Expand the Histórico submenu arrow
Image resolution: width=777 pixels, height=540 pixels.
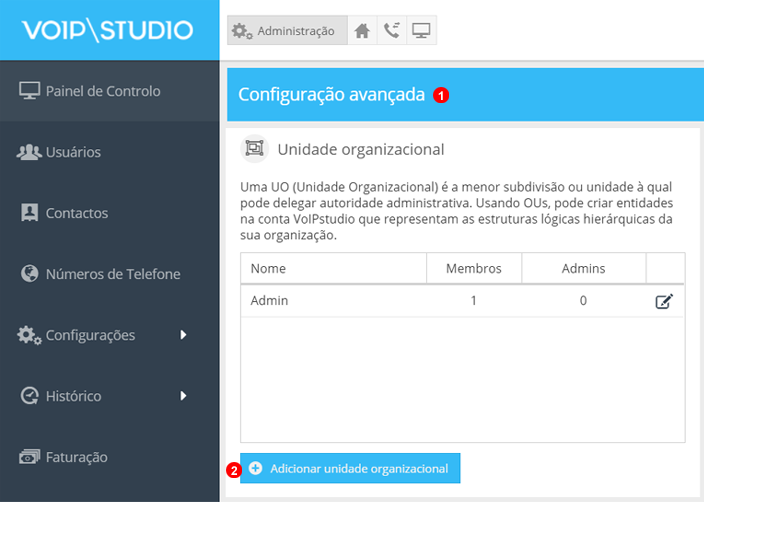[x=183, y=396]
